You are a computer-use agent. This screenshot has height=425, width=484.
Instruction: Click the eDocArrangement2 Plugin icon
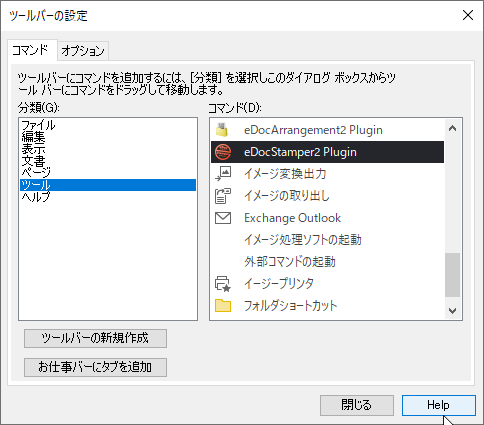[222, 130]
